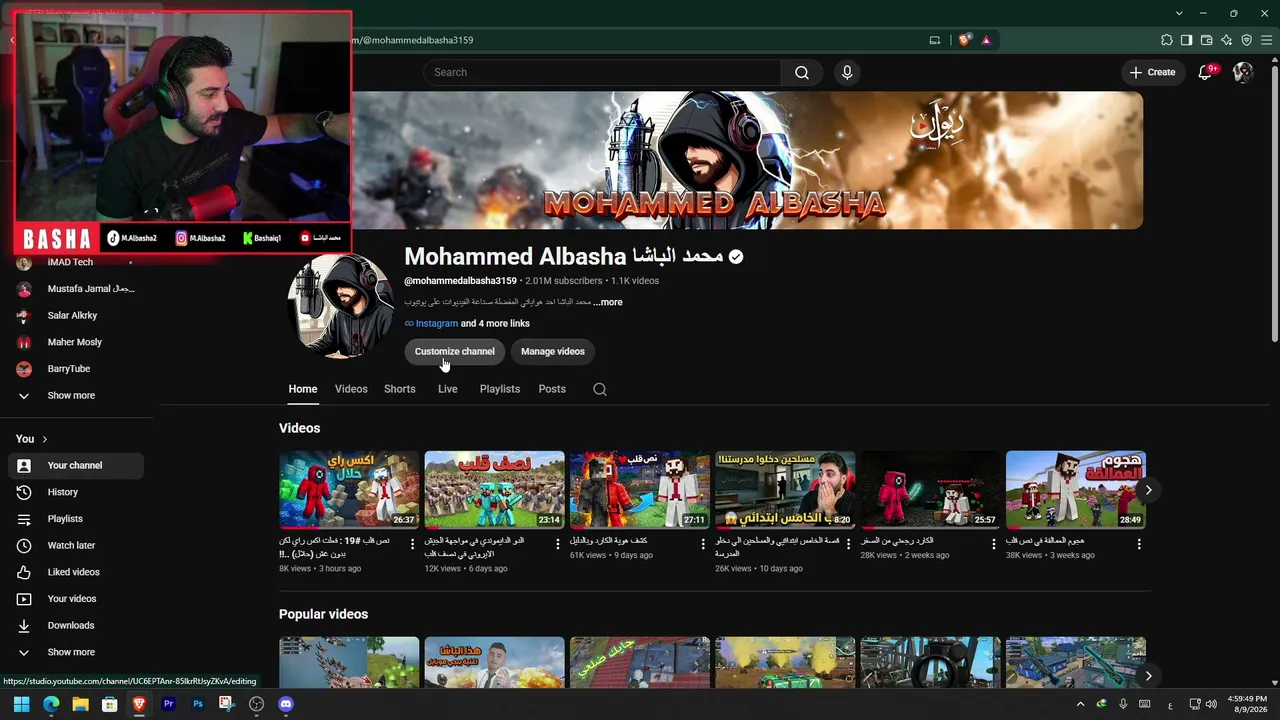This screenshot has width=1280, height=720.
Task: Click the YouTube search input field
Action: click(x=602, y=72)
